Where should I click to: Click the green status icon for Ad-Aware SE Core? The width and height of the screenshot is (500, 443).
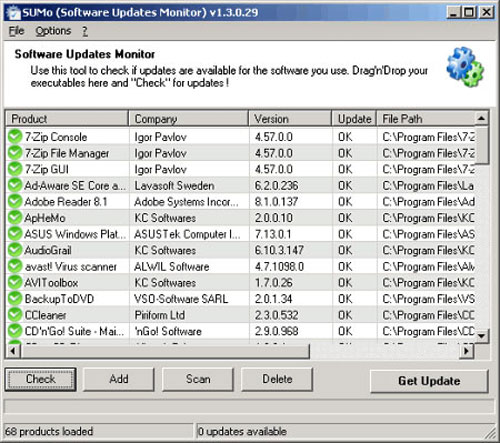pyautogui.click(x=15, y=185)
